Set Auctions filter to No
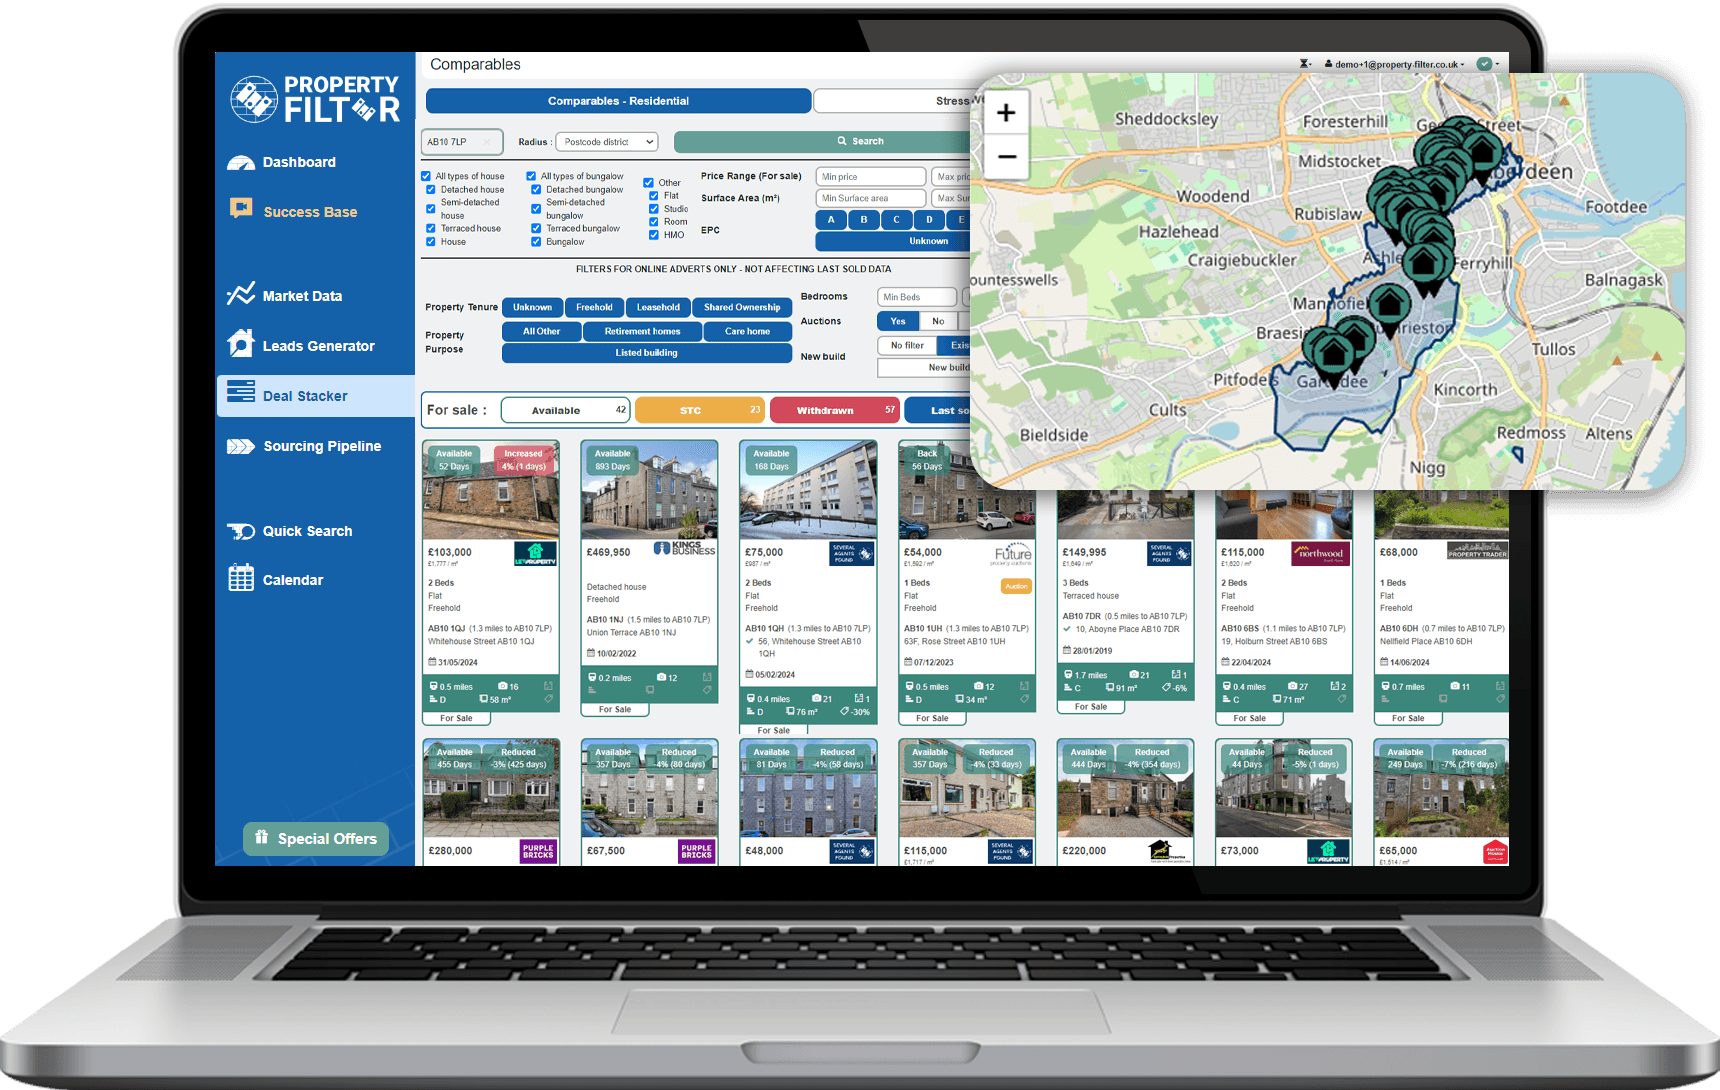The image size is (1720, 1090). (938, 321)
